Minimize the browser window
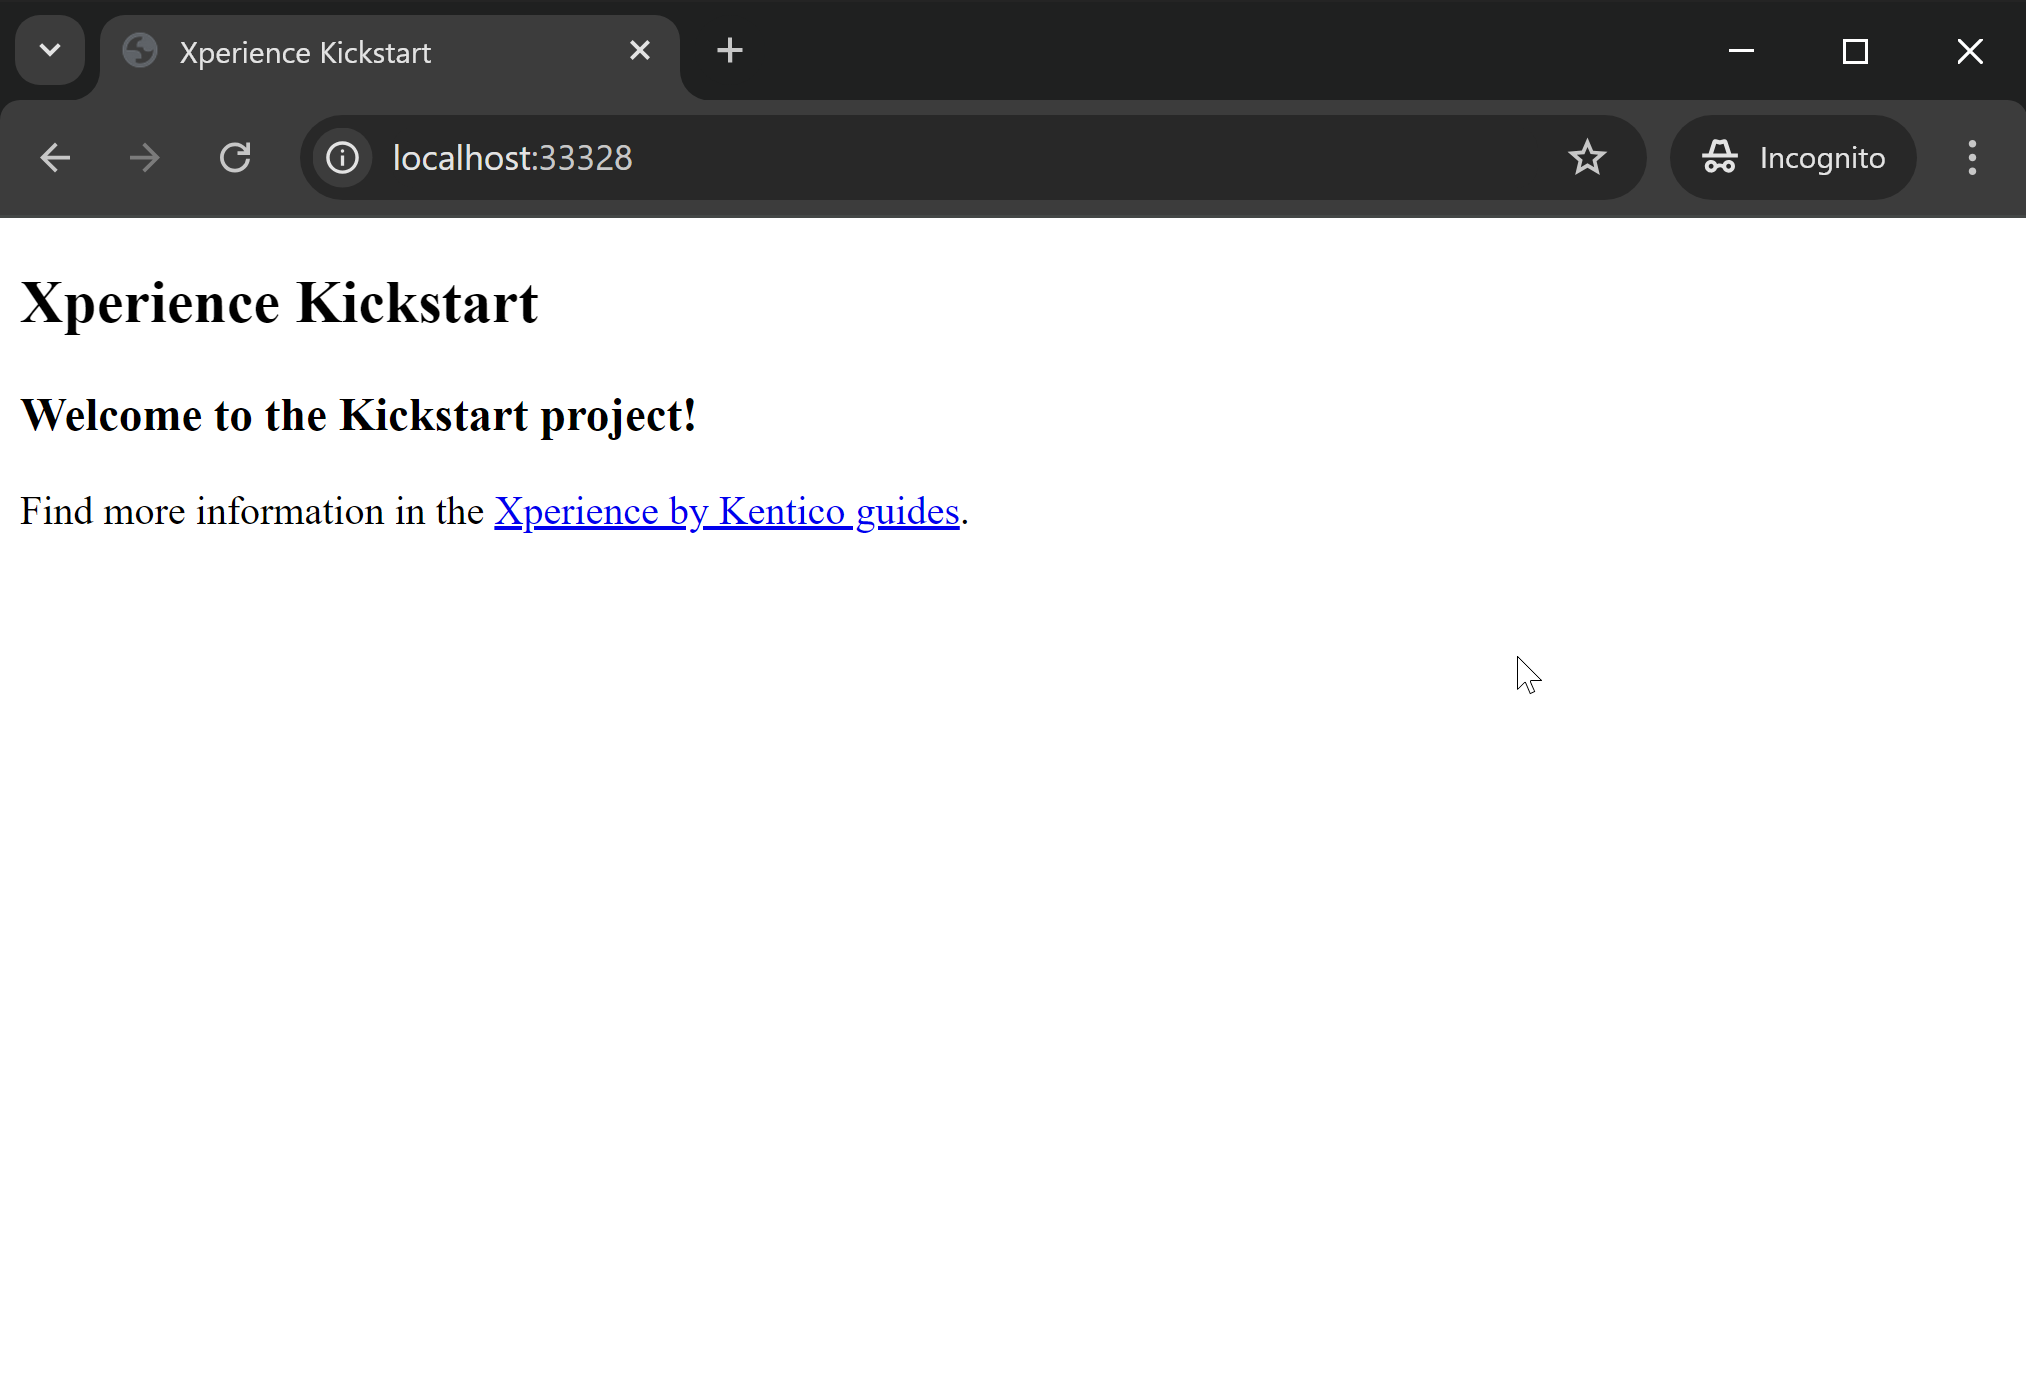The width and height of the screenshot is (2026, 1379). click(x=1742, y=51)
